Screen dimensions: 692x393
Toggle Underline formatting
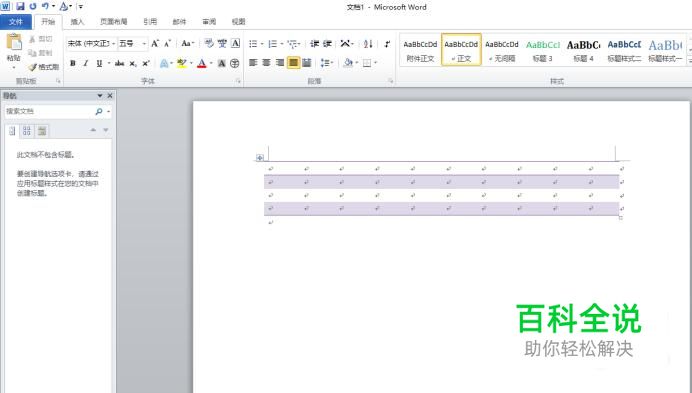99,63
